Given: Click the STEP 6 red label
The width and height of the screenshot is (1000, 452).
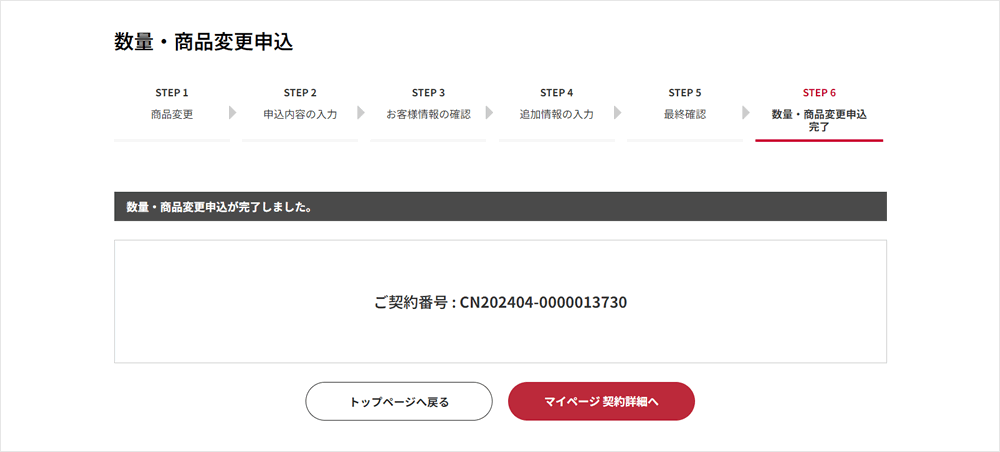Looking at the screenshot, I should pyautogui.click(x=819, y=92).
